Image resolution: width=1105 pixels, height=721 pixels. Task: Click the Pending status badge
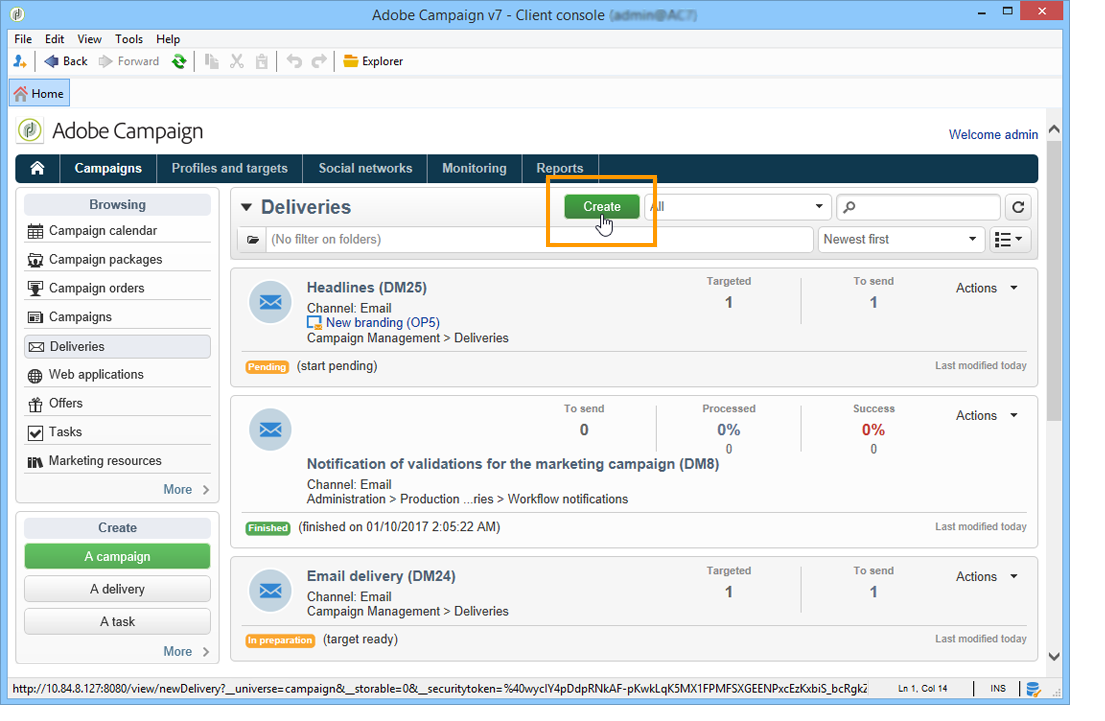[x=267, y=367]
